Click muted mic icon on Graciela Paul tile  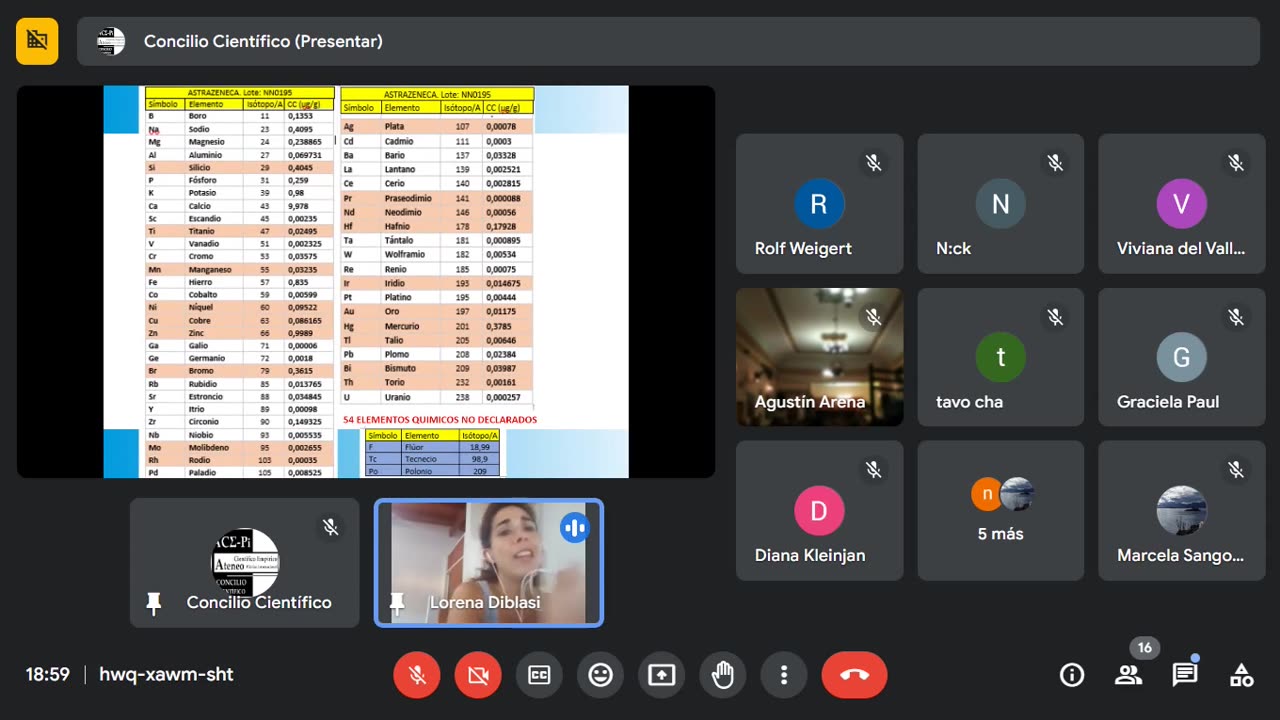pos(1236,316)
